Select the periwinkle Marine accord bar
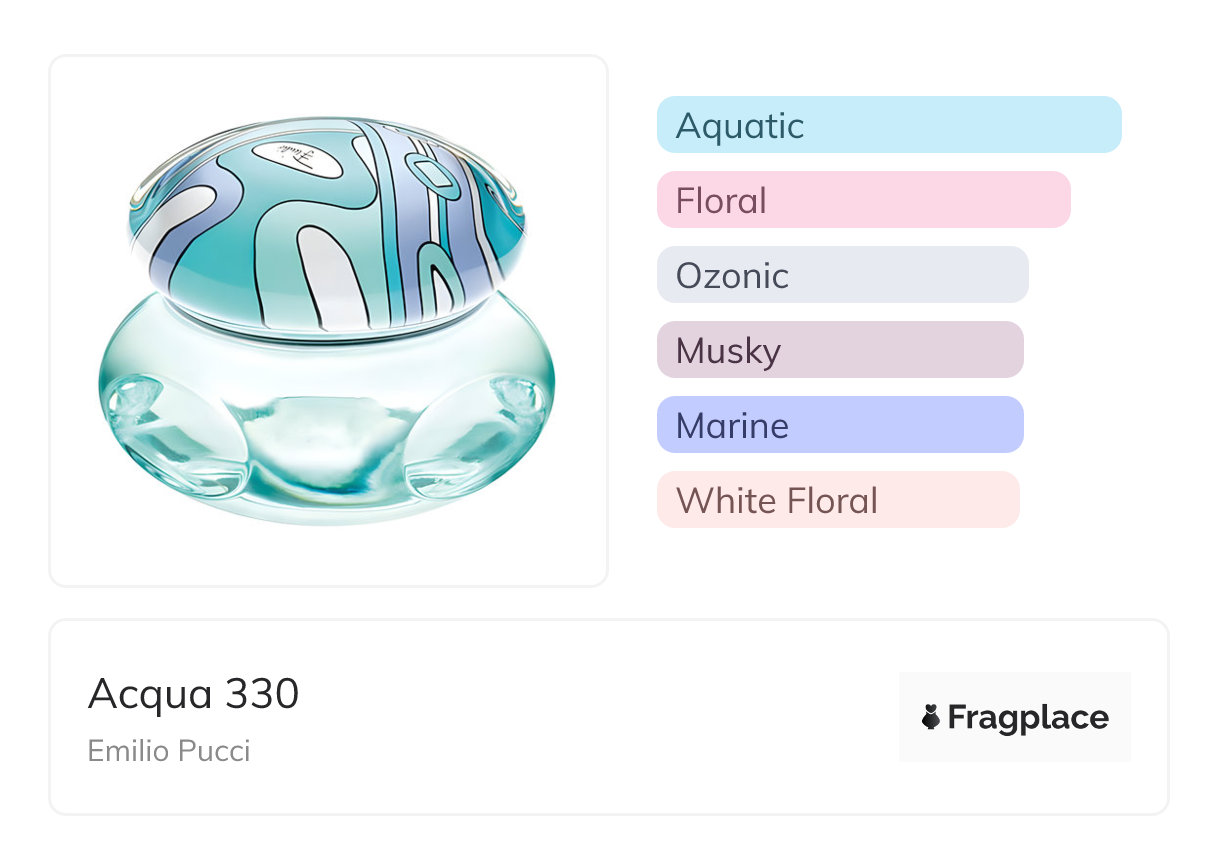This screenshot has width=1218, height=864. [x=840, y=425]
